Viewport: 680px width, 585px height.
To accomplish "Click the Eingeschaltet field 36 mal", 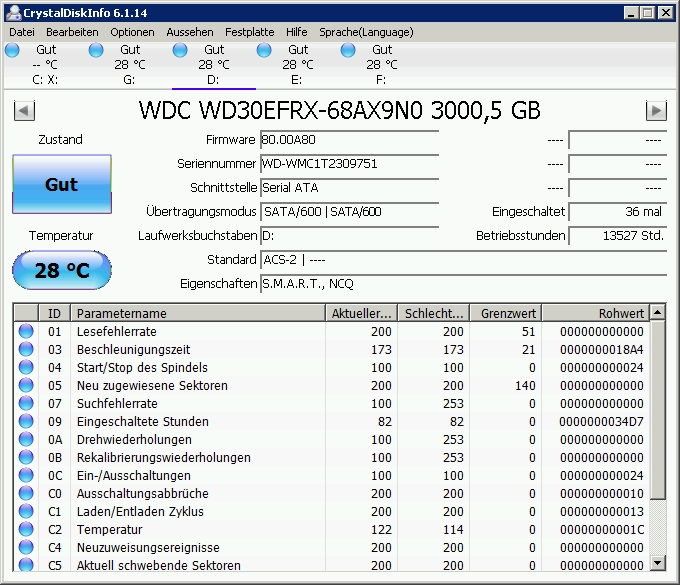I will 618,212.
